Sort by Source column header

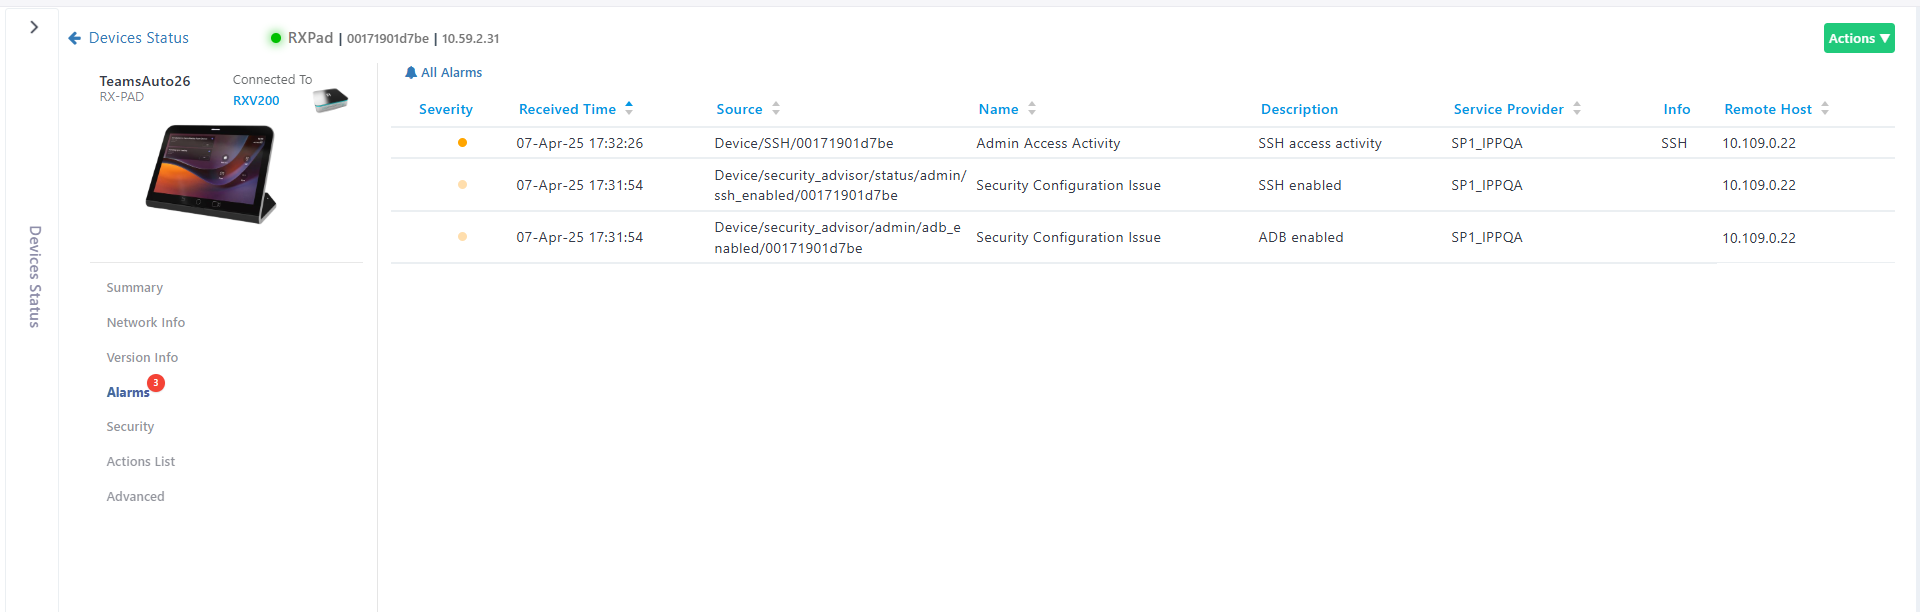coord(739,109)
